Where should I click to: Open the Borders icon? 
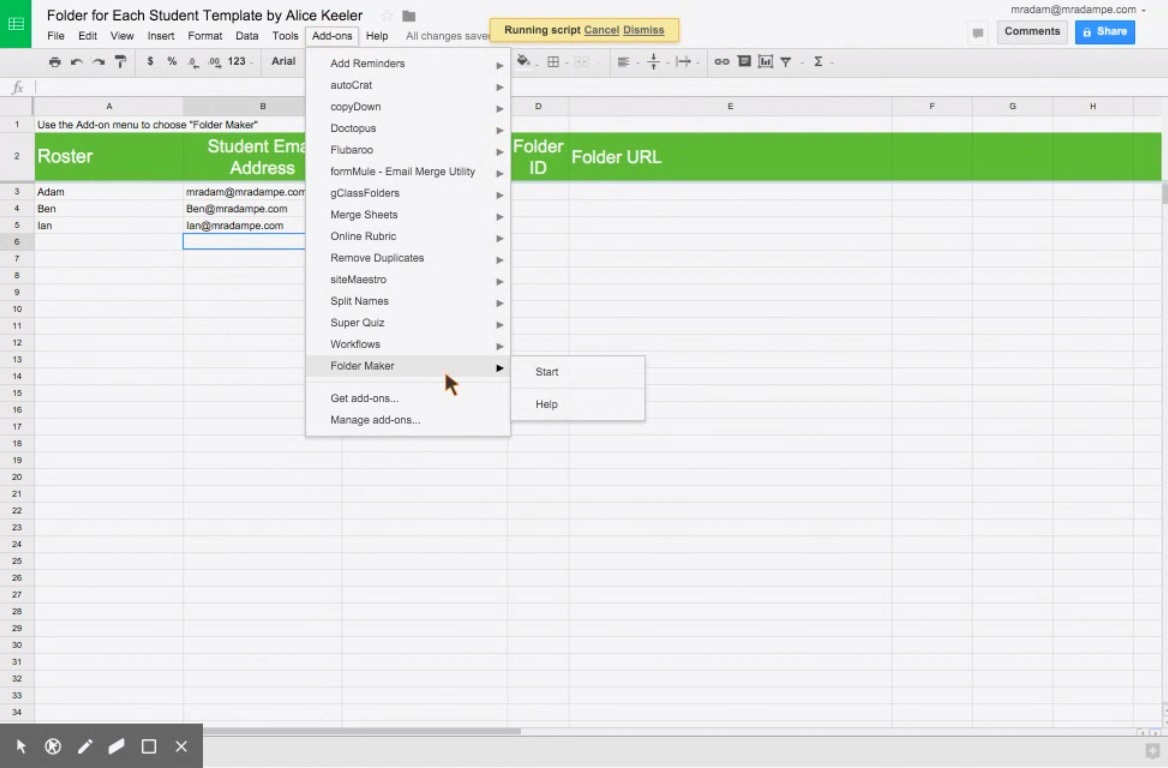click(x=553, y=62)
